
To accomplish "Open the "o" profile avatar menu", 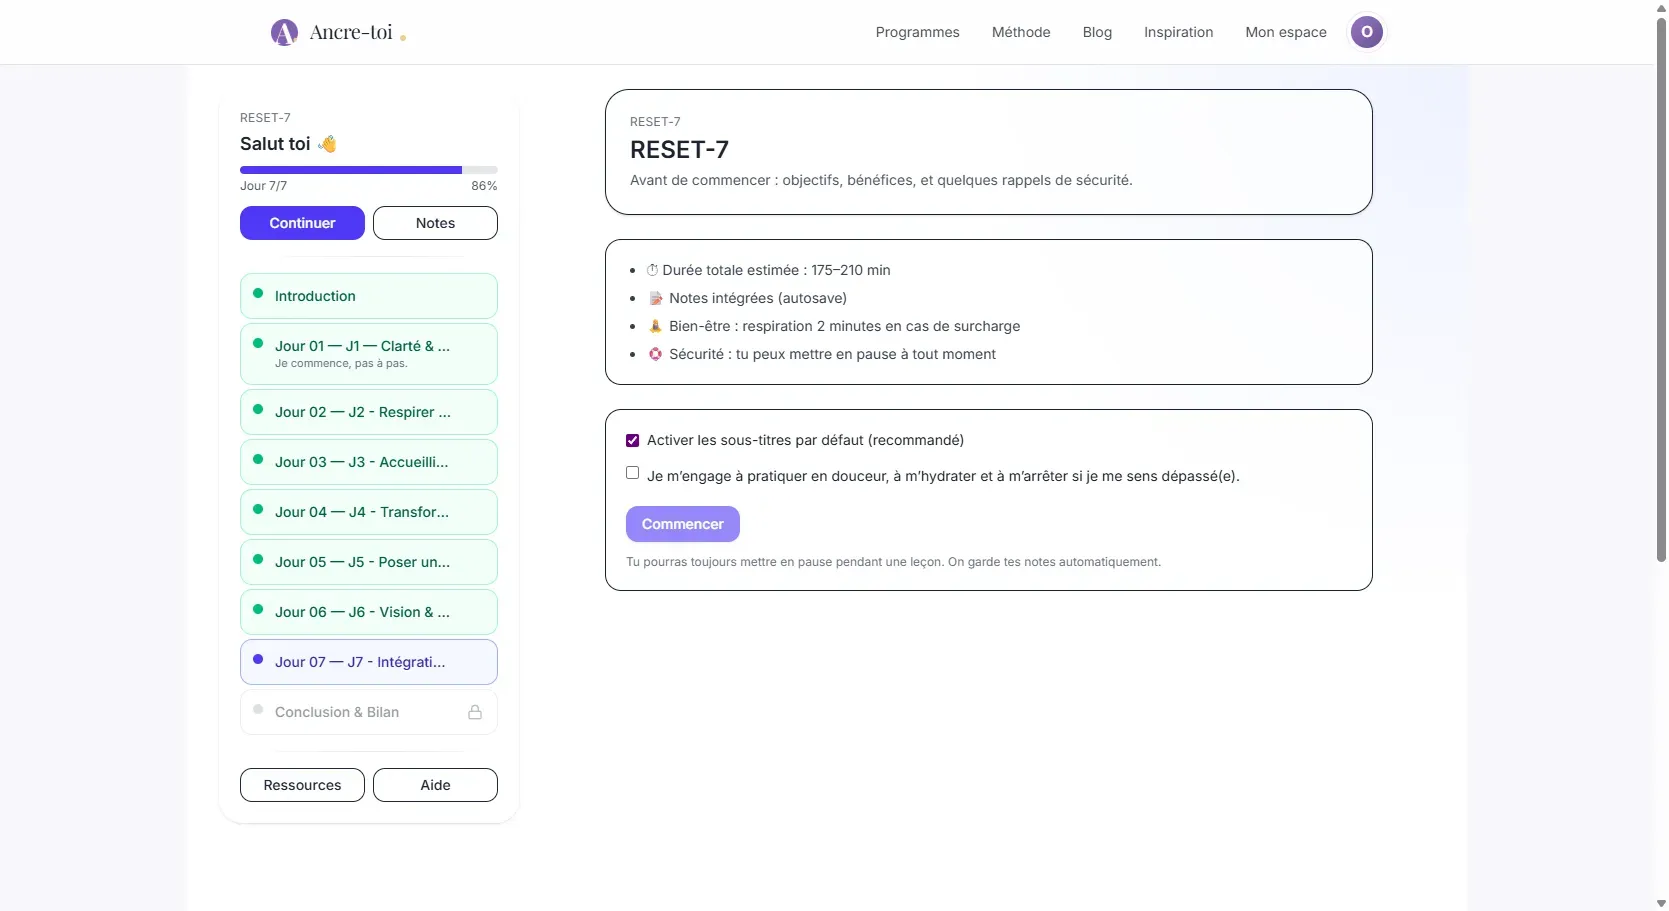I will [x=1366, y=31].
